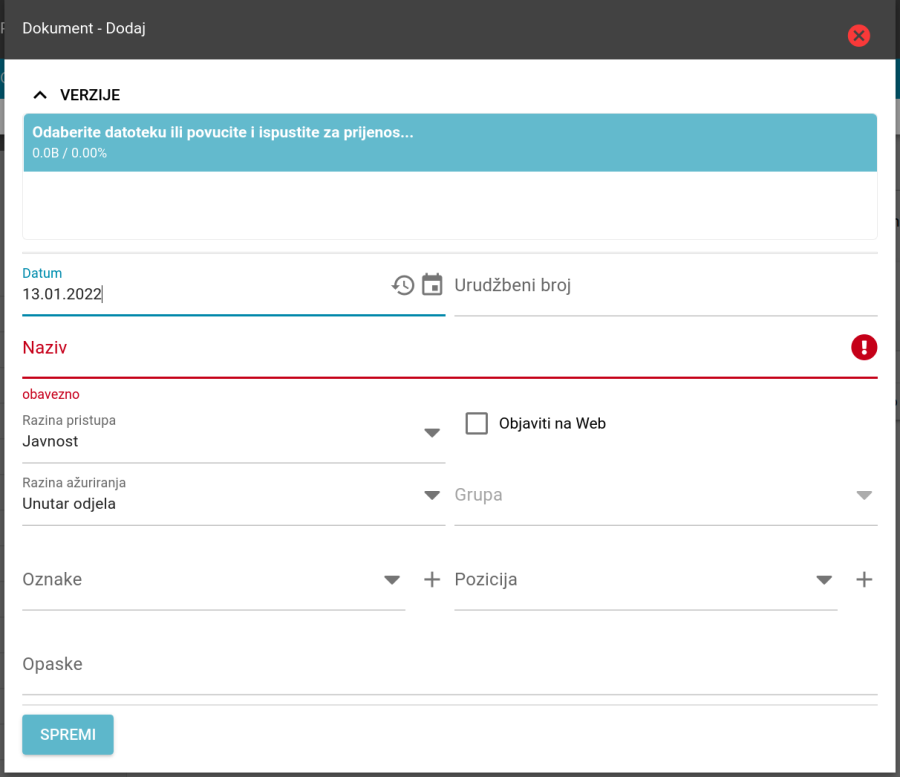Screen dimensions: 900x777
Task: Open the calendar date picker icon
Action: [x=432, y=285]
